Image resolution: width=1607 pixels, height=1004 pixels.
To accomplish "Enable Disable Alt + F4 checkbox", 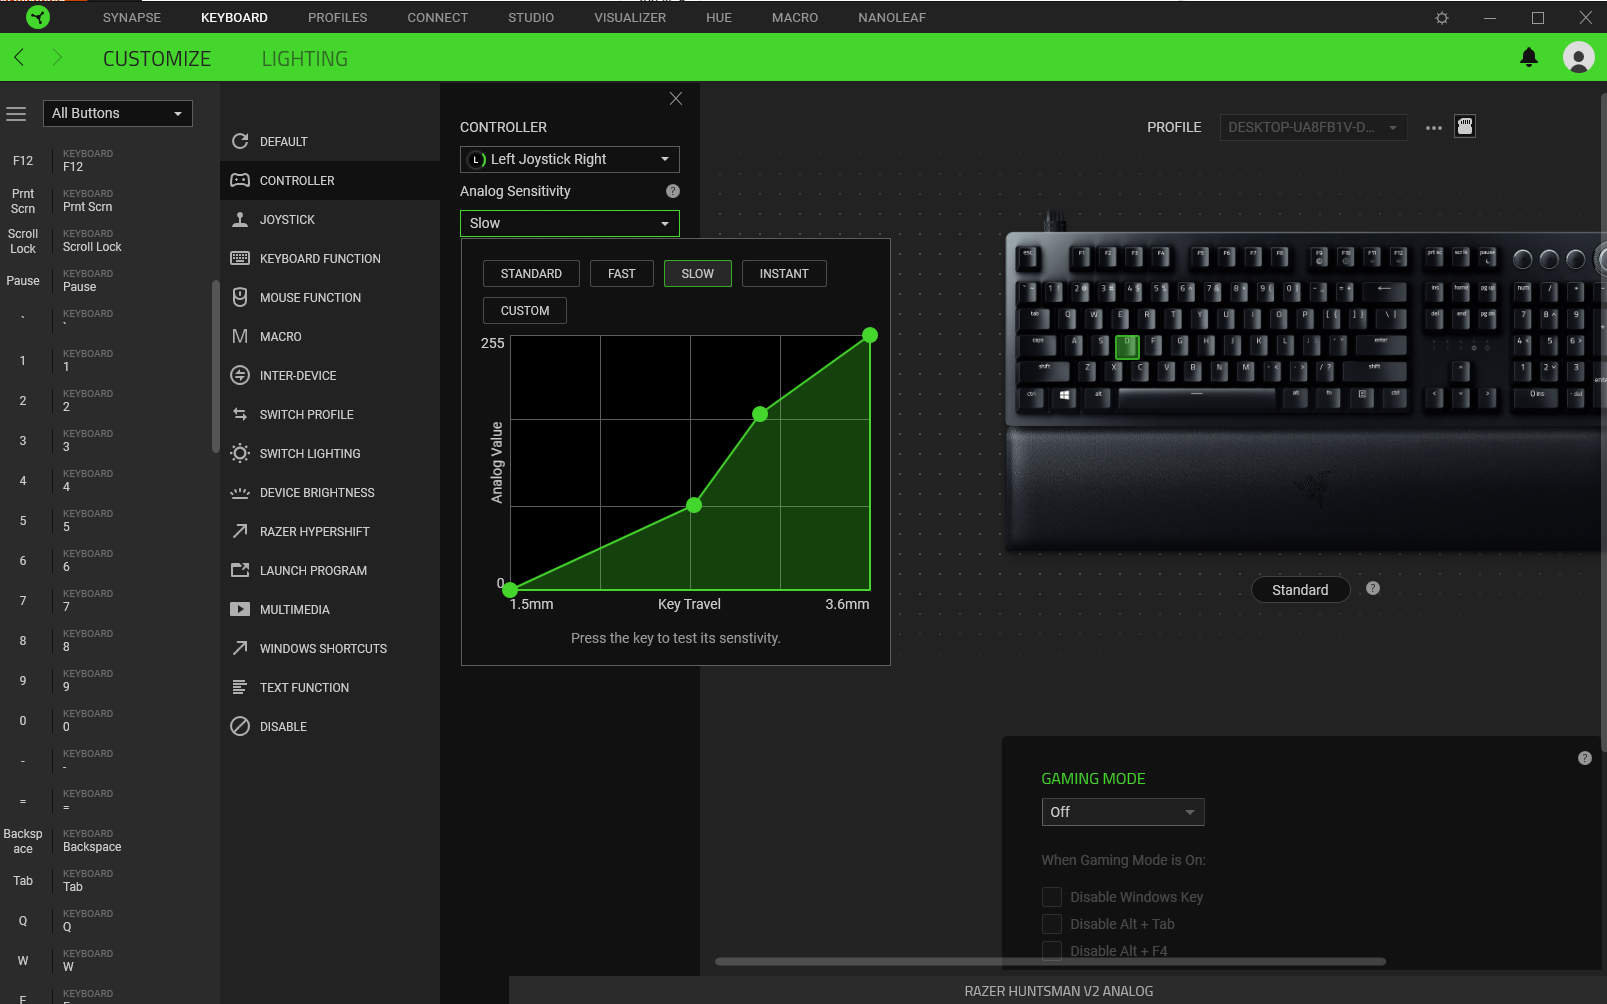I will pos(1052,951).
